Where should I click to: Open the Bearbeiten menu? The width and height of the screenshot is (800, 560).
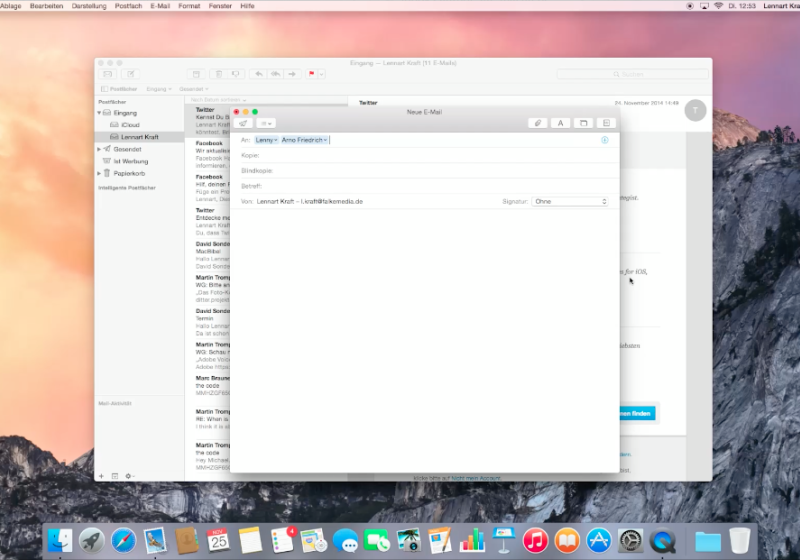pos(46,6)
